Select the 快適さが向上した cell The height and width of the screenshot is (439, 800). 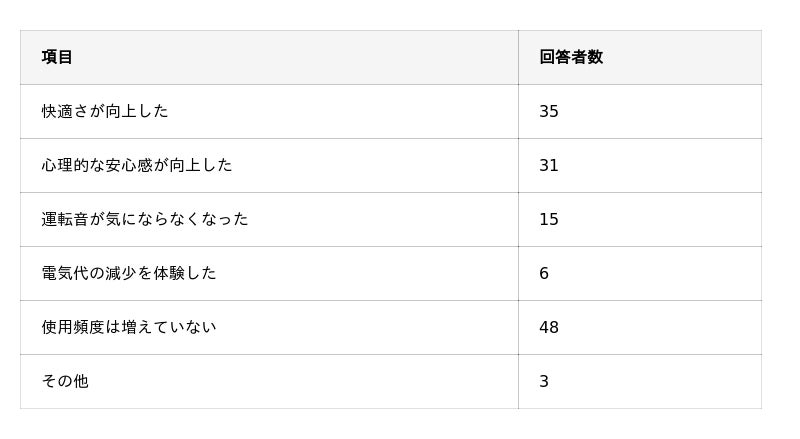pos(105,111)
